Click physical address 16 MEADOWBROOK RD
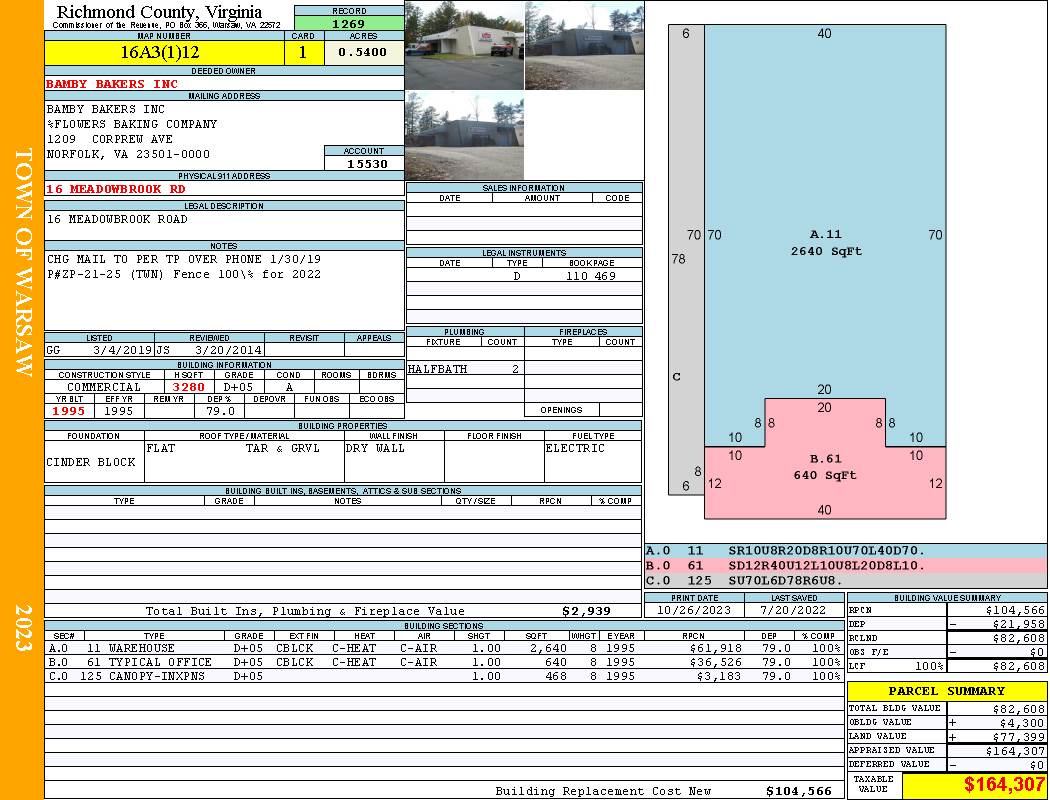This screenshot has width=1050, height=800. tap(115, 189)
